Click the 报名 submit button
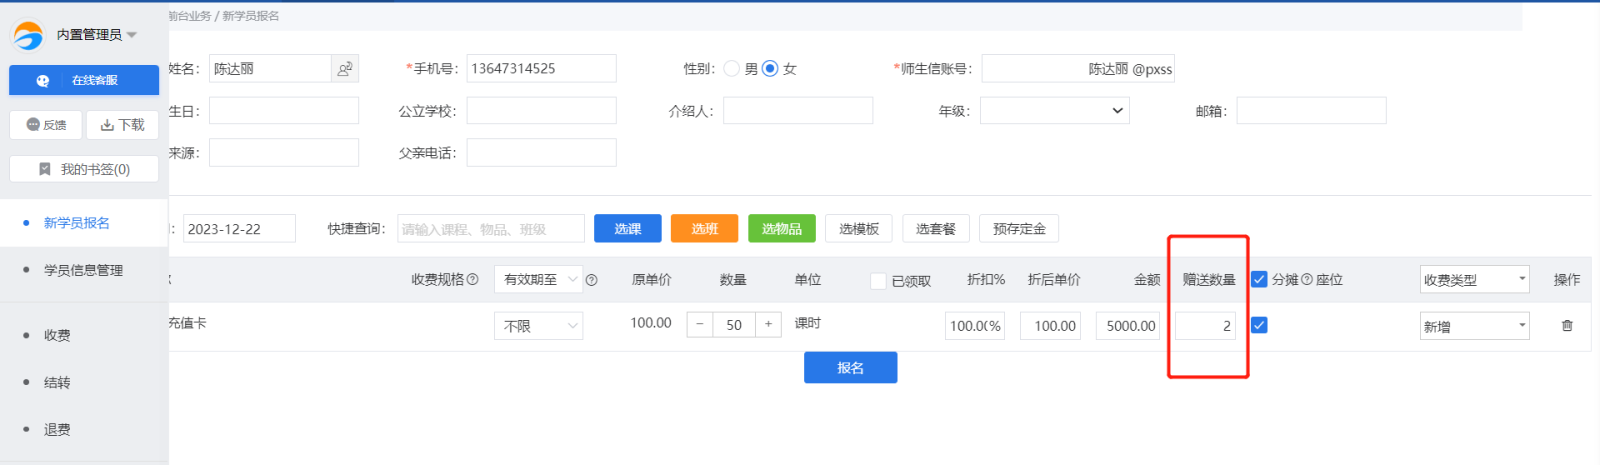The width and height of the screenshot is (1600, 465). (x=850, y=367)
